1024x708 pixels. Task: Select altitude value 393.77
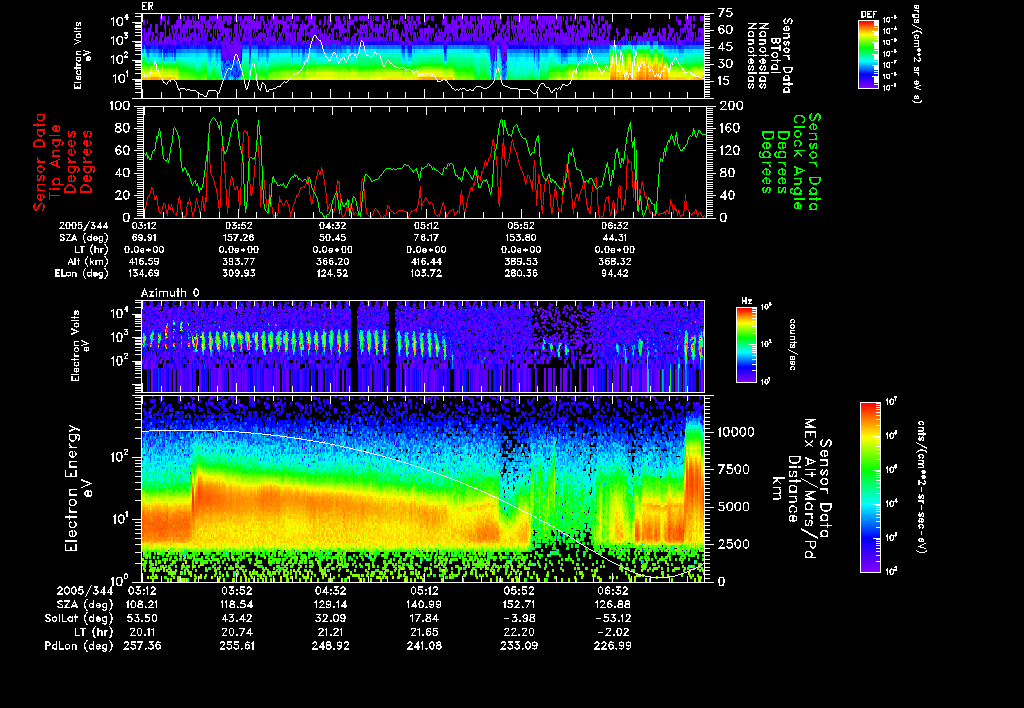(238, 261)
